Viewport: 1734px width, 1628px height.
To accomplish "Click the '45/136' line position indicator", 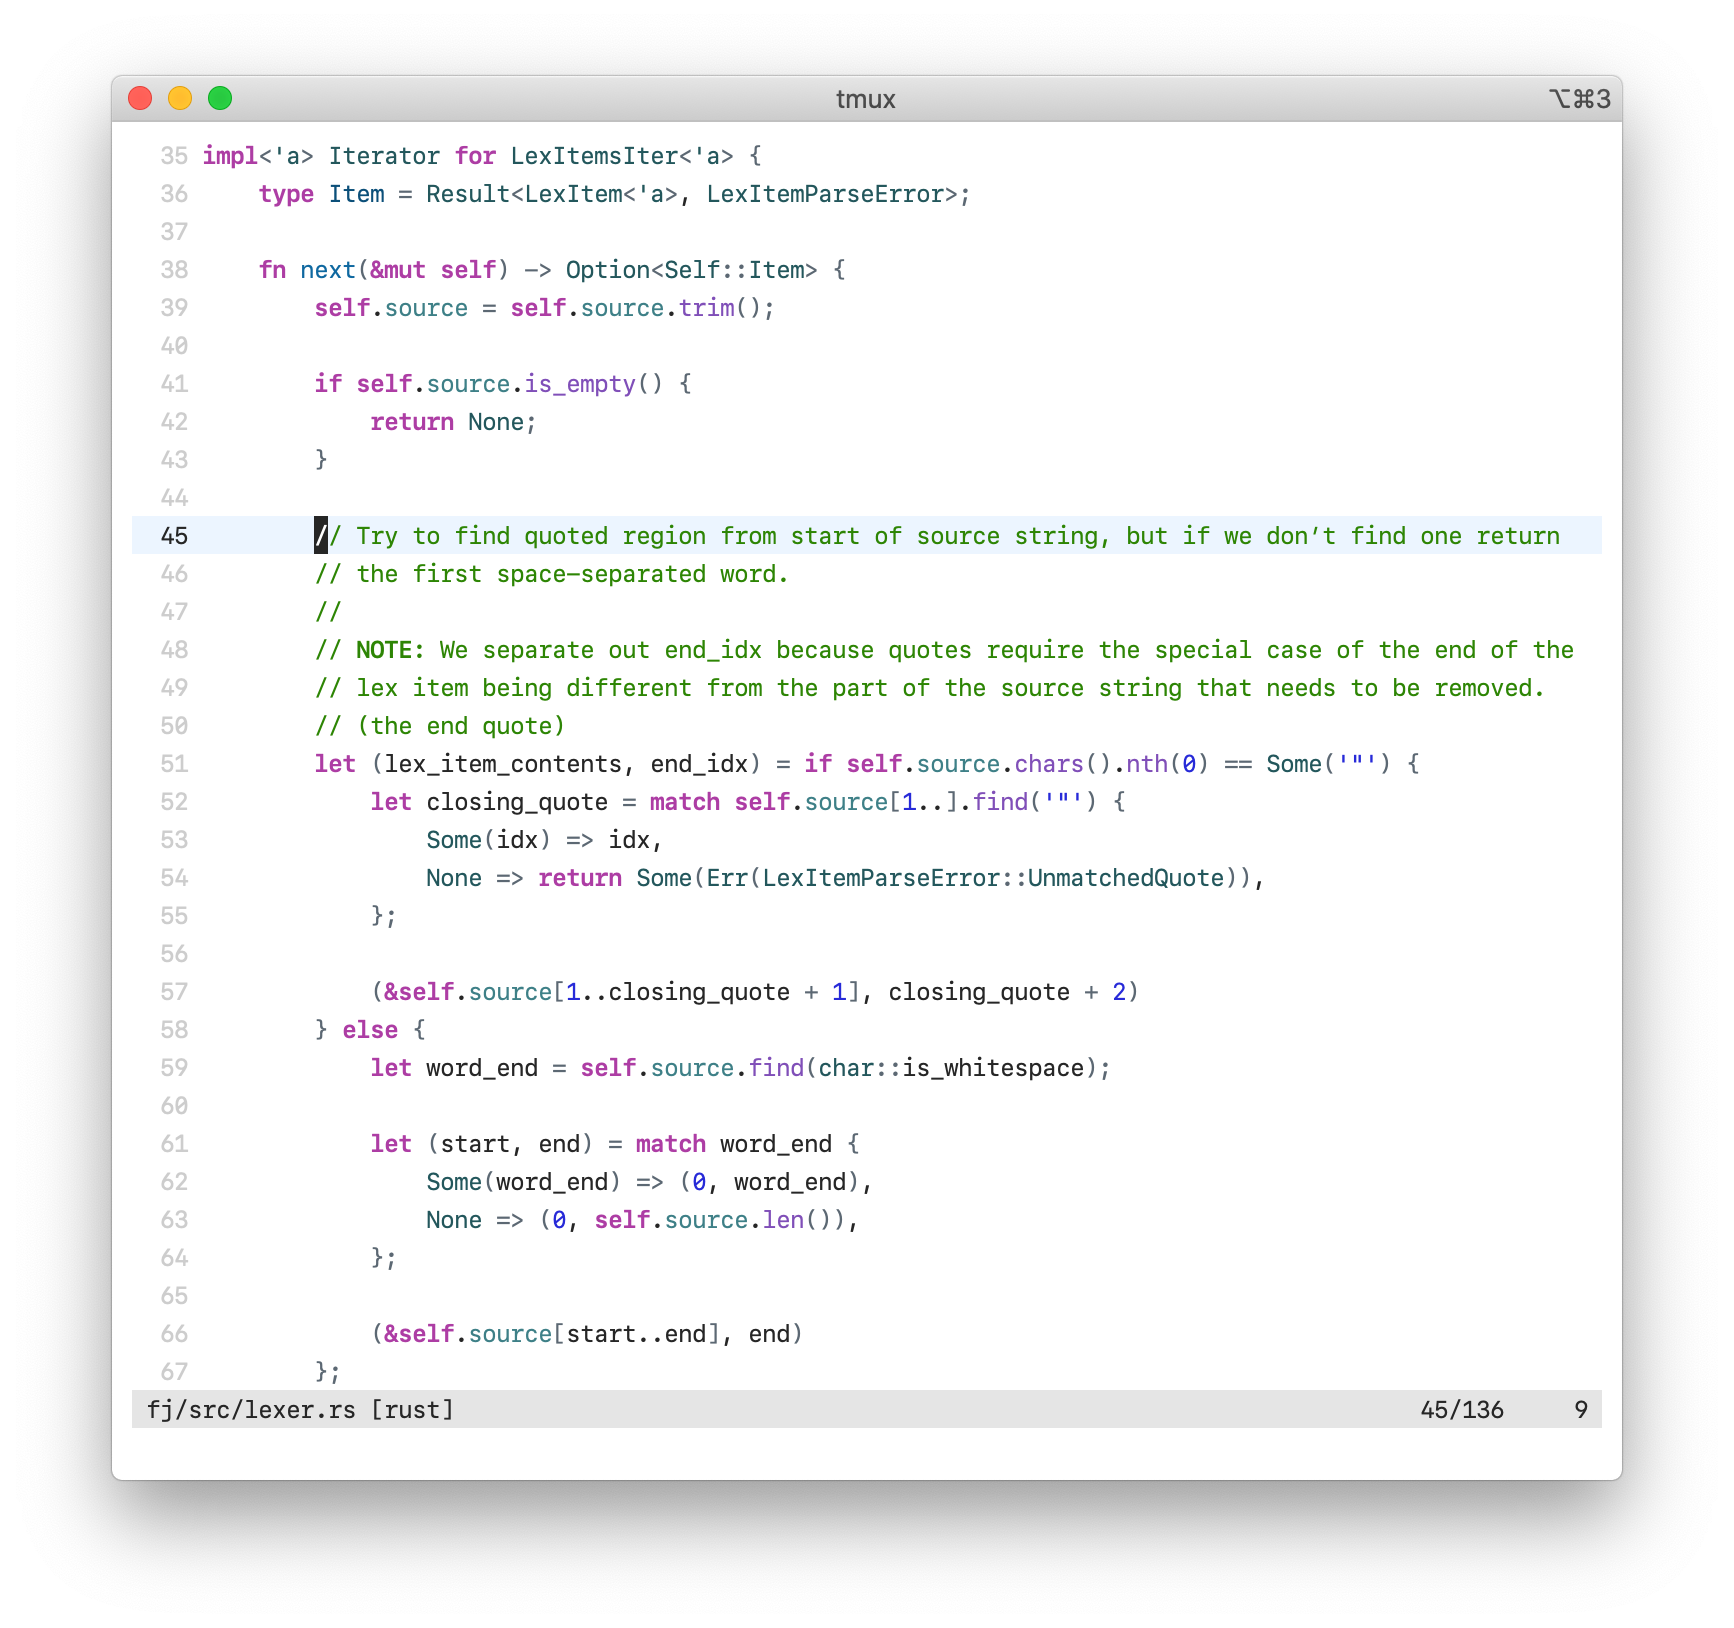I will pos(1461,1410).
